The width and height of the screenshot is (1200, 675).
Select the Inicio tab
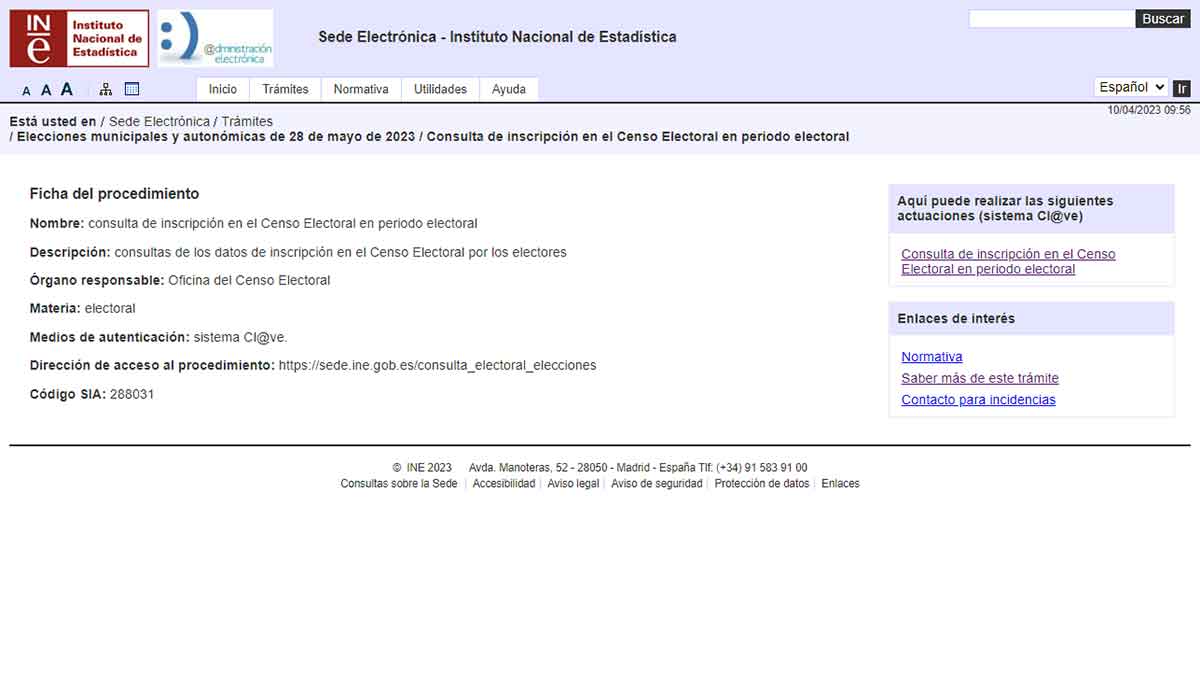tap(222, 89)
